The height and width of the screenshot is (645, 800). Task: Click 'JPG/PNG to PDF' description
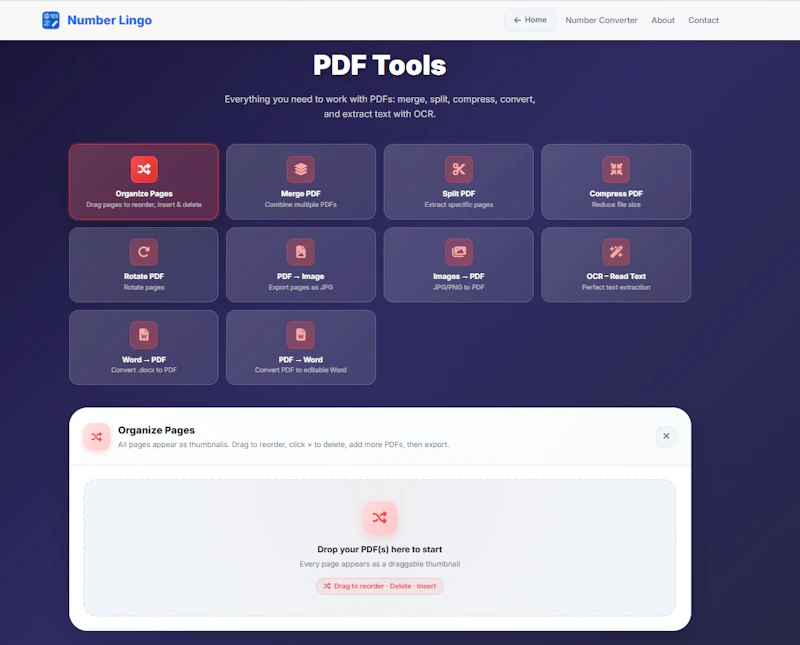pyautogui.click(x=459, y=287)
